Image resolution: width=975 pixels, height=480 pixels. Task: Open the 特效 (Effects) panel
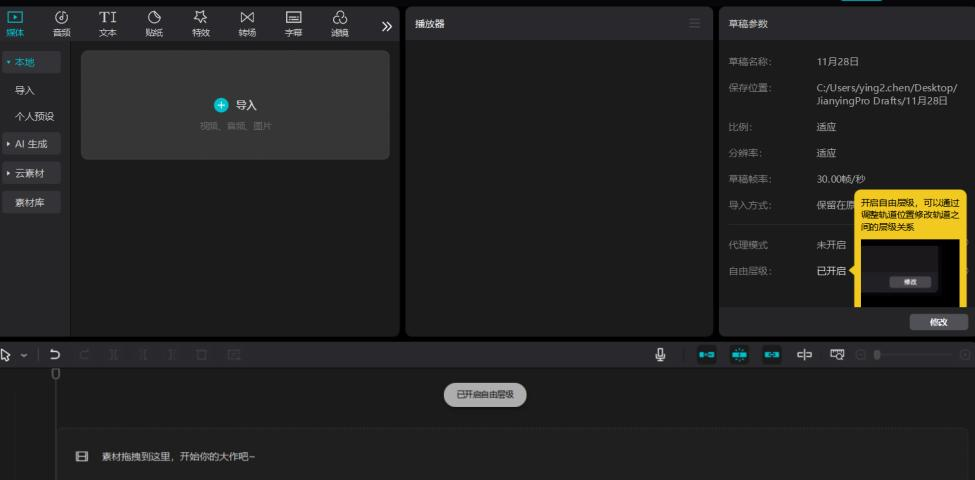tap(201, 23)
